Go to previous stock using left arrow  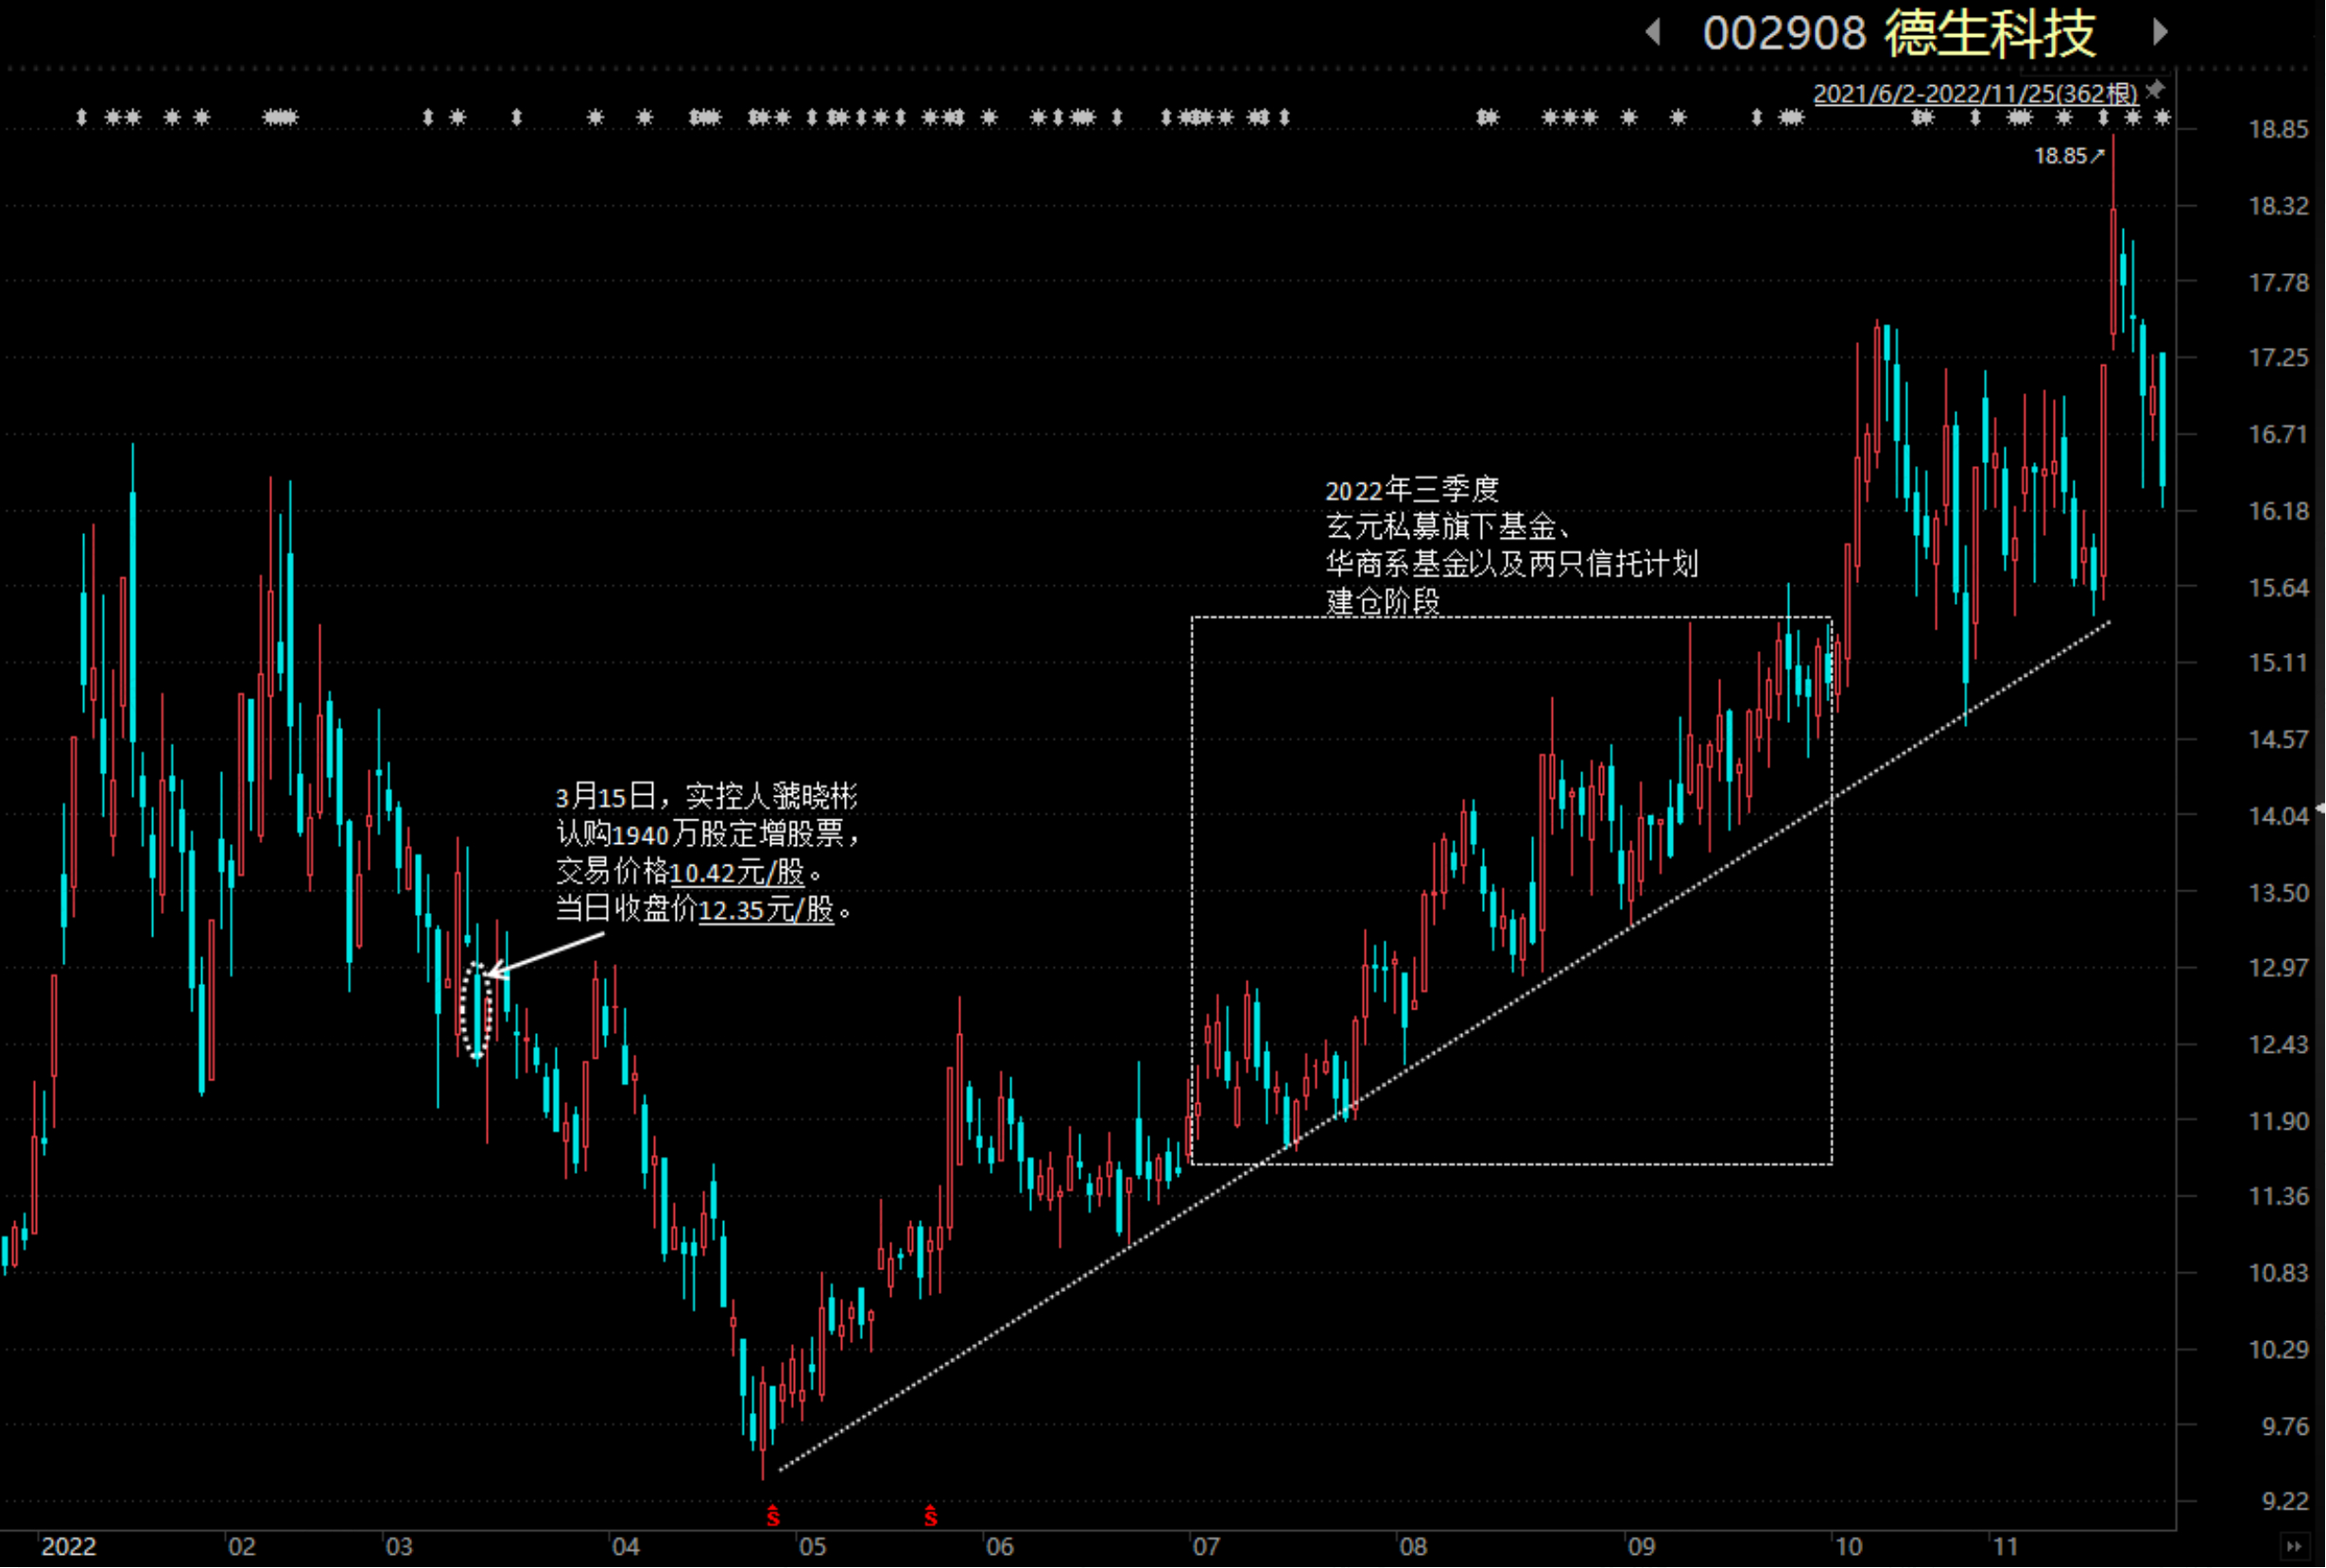click(1654, 32)
